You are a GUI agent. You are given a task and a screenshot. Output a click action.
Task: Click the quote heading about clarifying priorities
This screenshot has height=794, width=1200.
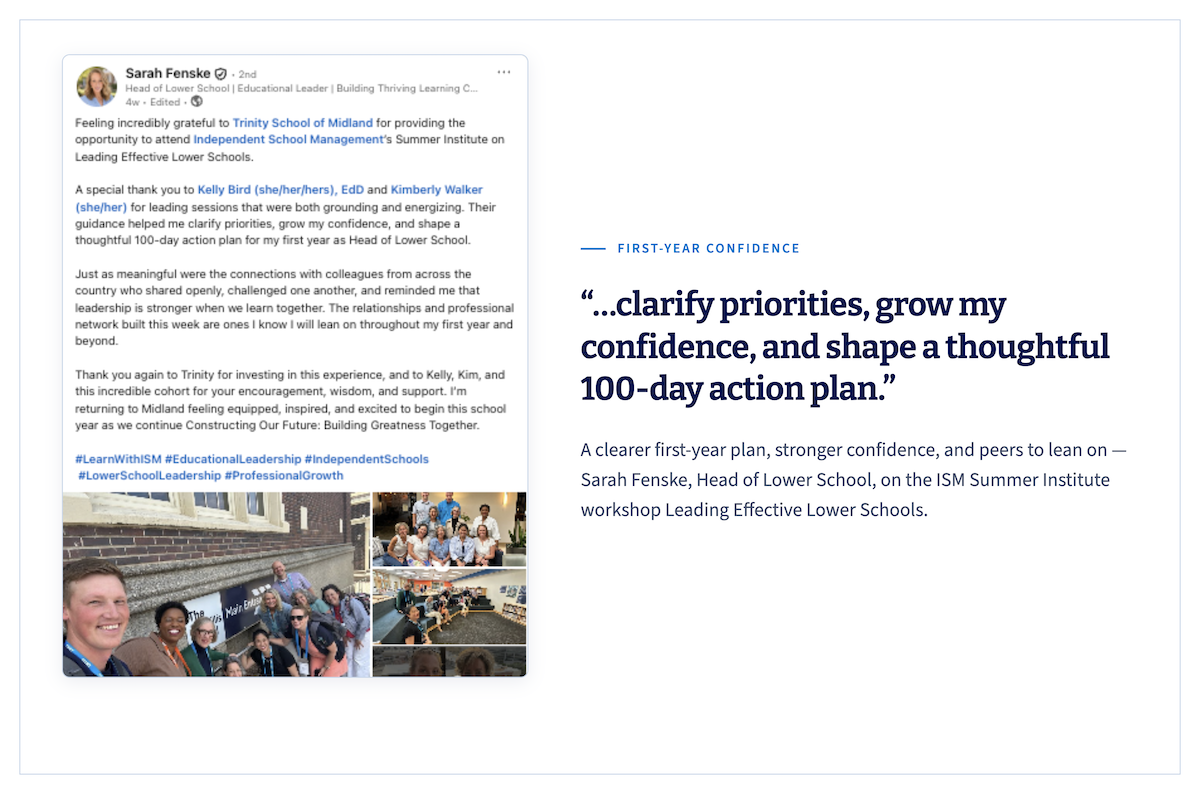click(845, 347)
